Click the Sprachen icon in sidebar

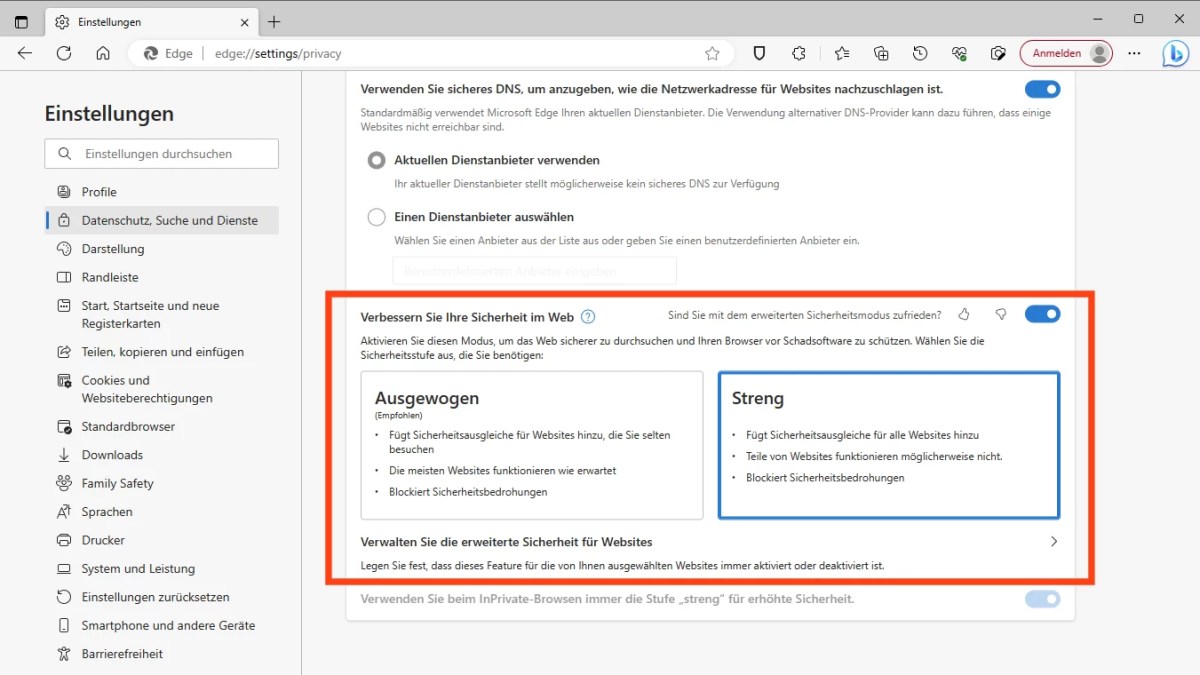tap(64, 512)
